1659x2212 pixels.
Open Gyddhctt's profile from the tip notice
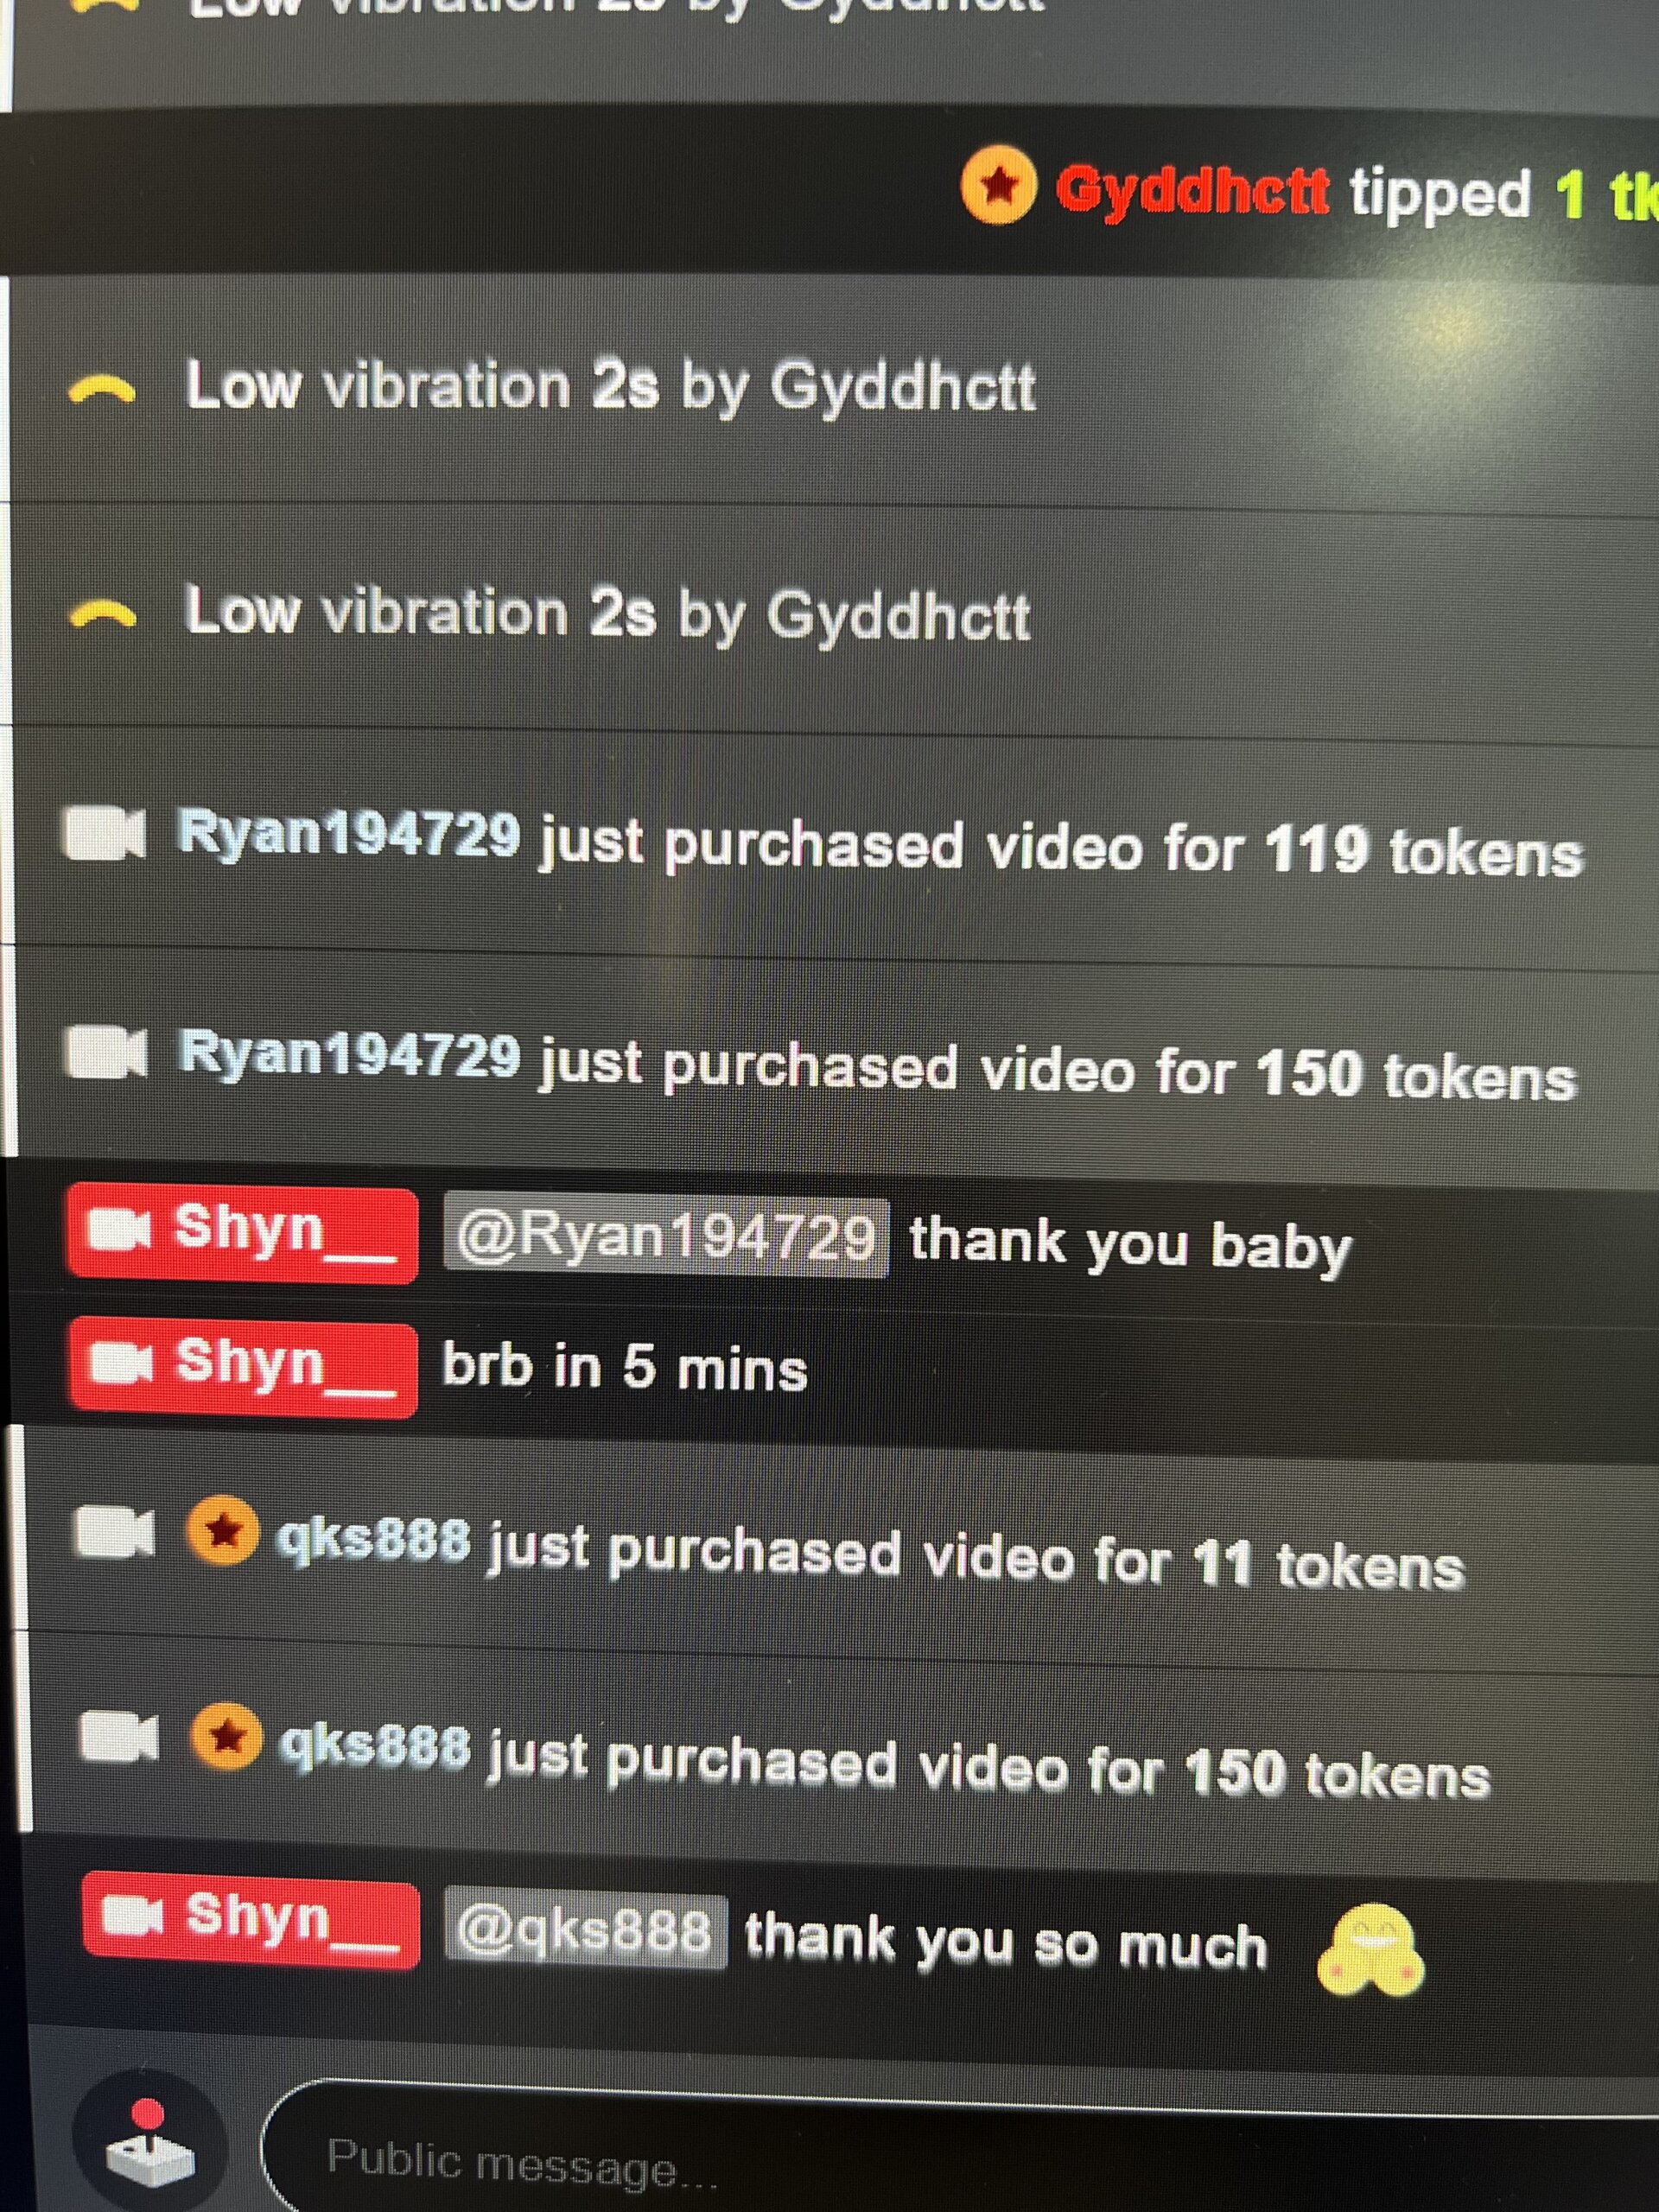[x=1192, y=189]
